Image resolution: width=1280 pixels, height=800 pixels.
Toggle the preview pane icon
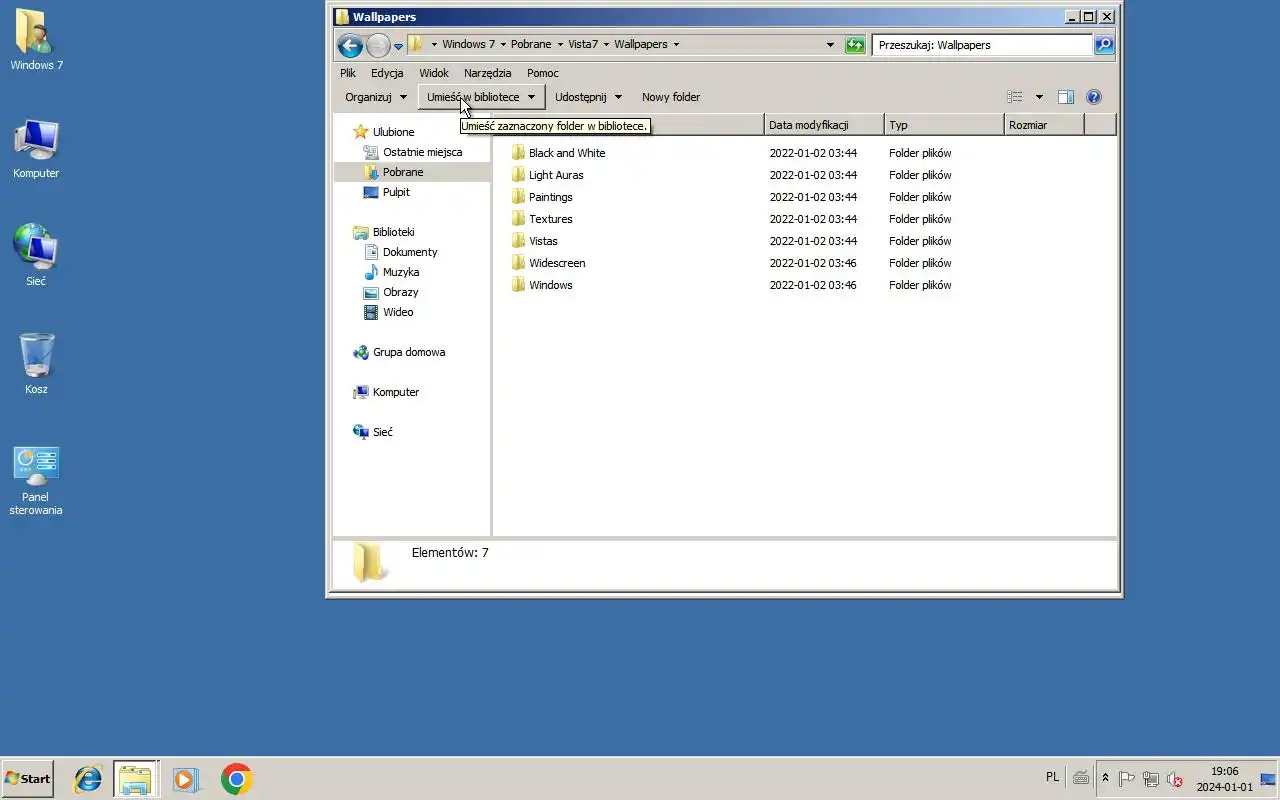pos(1066,97)
